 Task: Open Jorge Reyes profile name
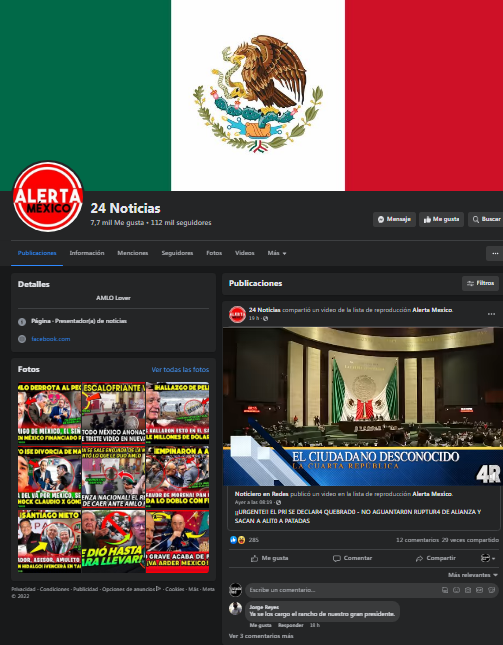tap(264, 607)
